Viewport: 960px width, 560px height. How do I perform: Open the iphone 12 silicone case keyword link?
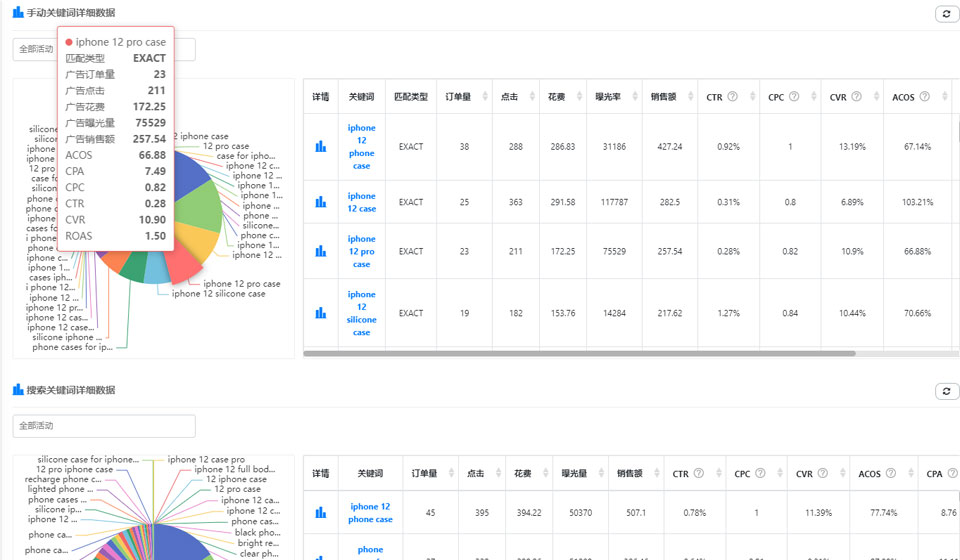coord(361,313)
